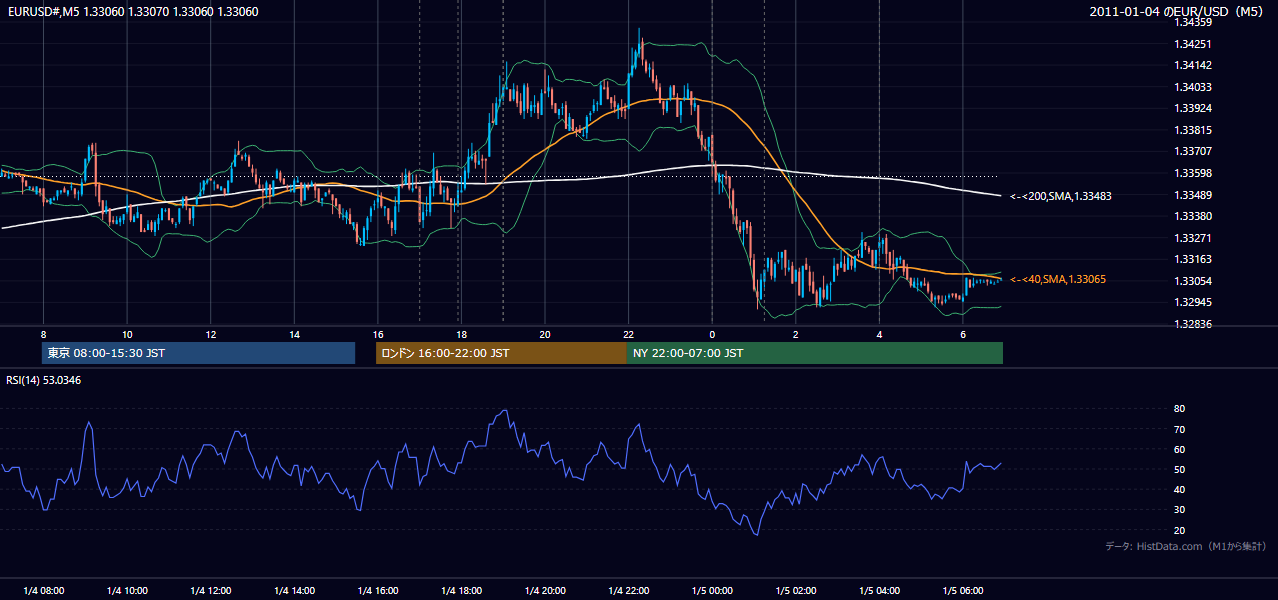Select the ロンドン 16:00-22:00 JST session bar
1278x600 pixels.
pos(501,353)
